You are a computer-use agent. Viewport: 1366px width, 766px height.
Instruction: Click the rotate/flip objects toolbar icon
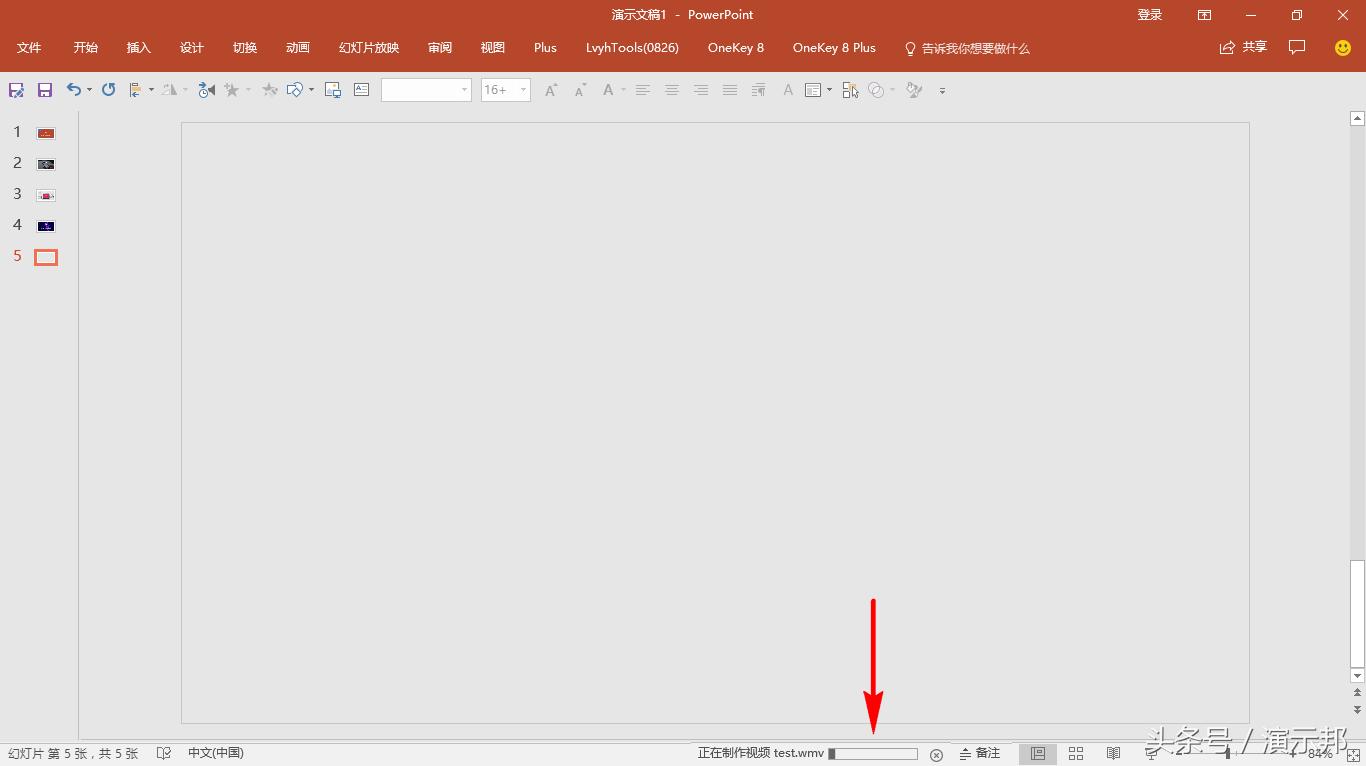[x=170, y=90]
